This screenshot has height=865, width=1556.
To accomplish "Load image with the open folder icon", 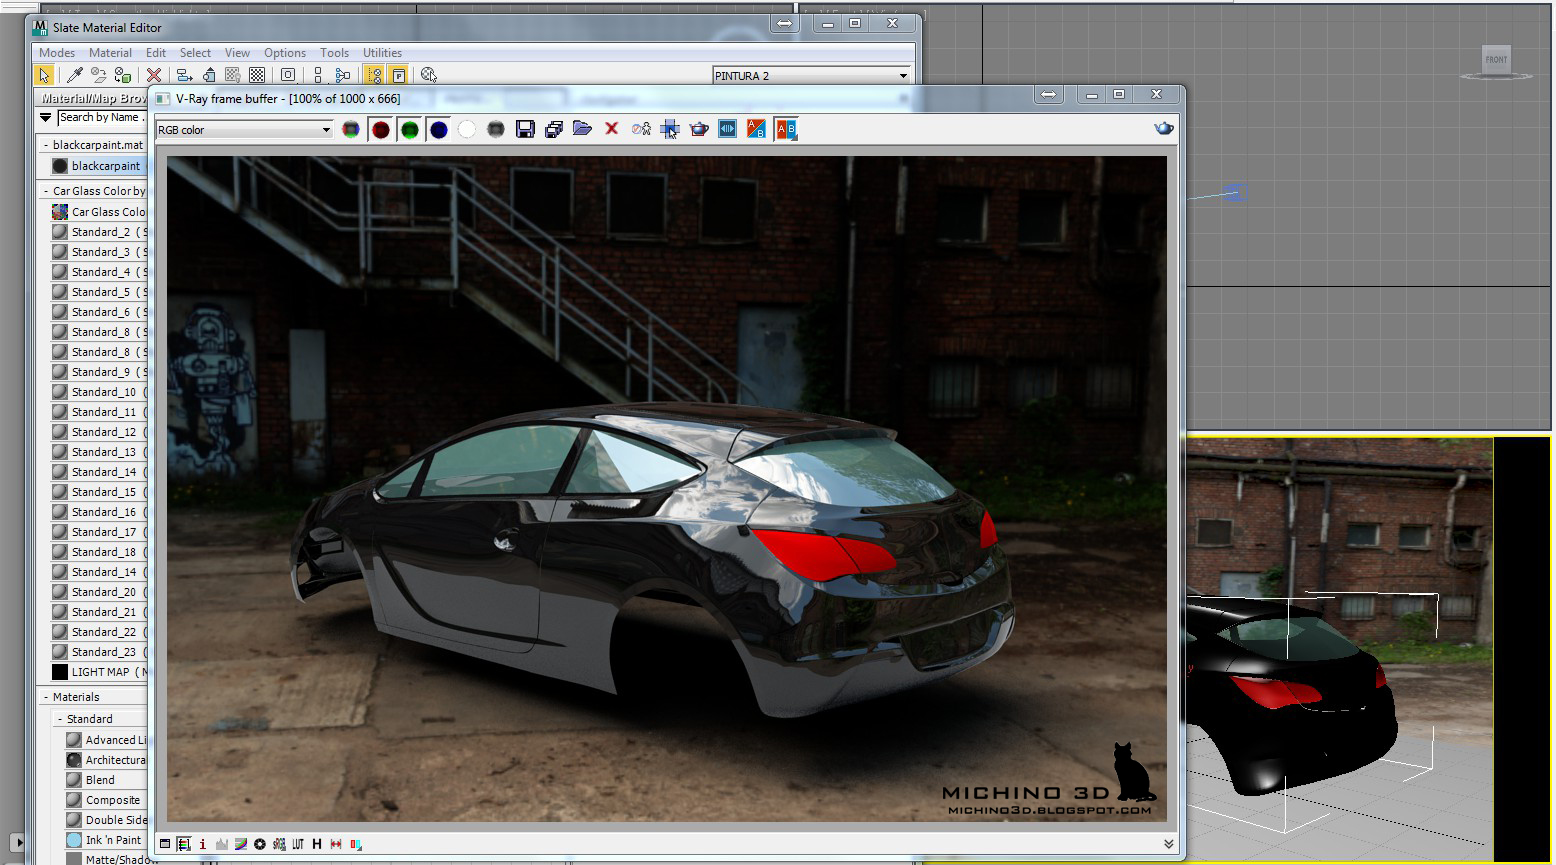I will tap(583, 129).
